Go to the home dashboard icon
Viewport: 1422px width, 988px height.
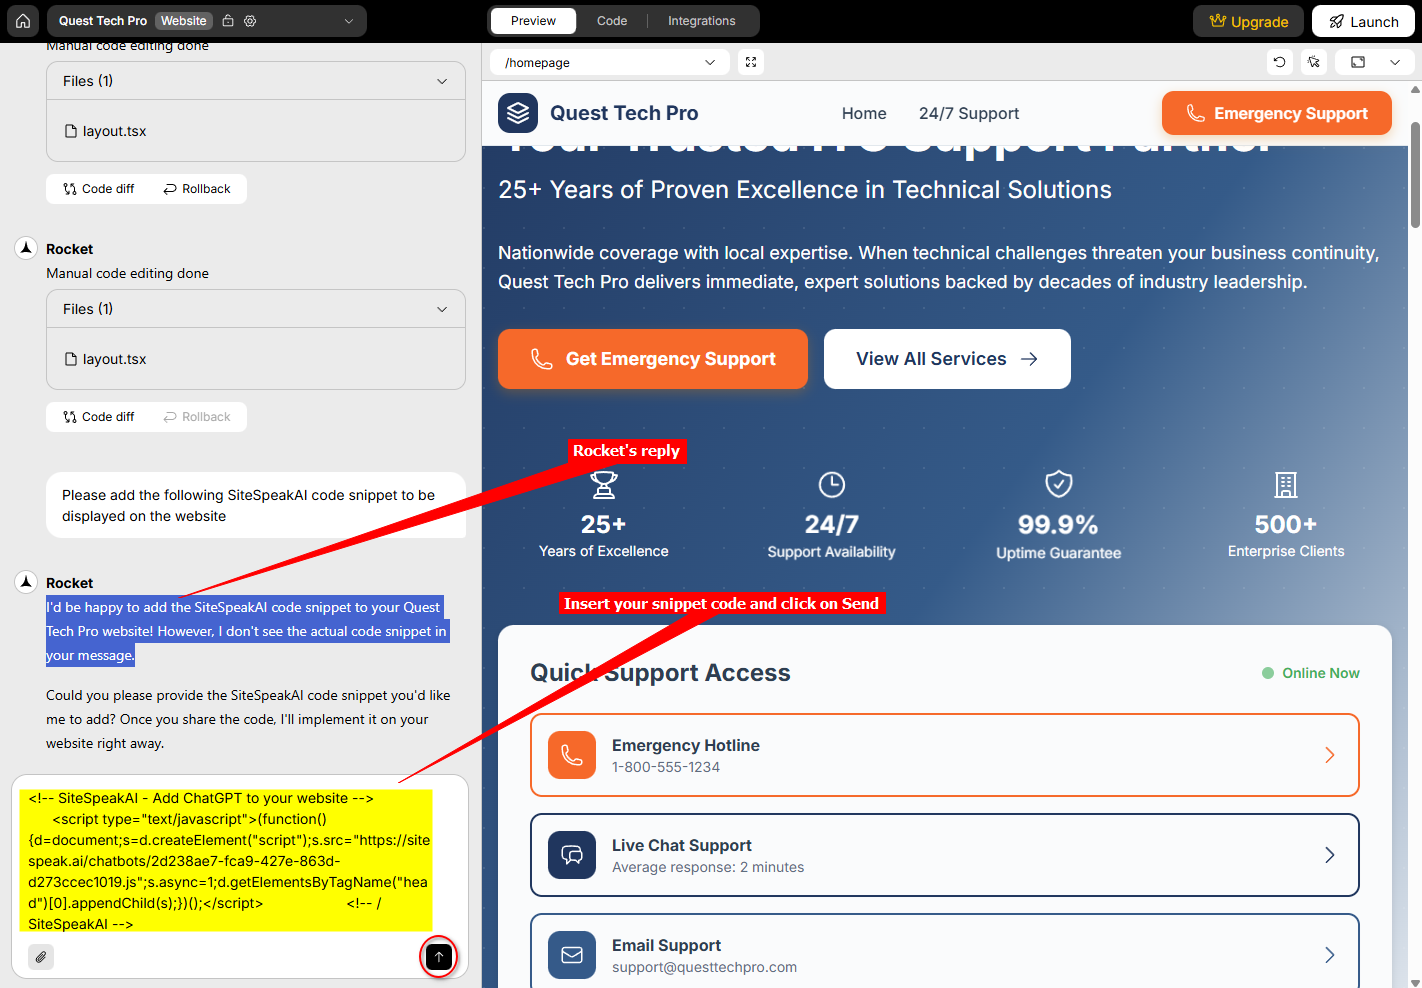23,21
